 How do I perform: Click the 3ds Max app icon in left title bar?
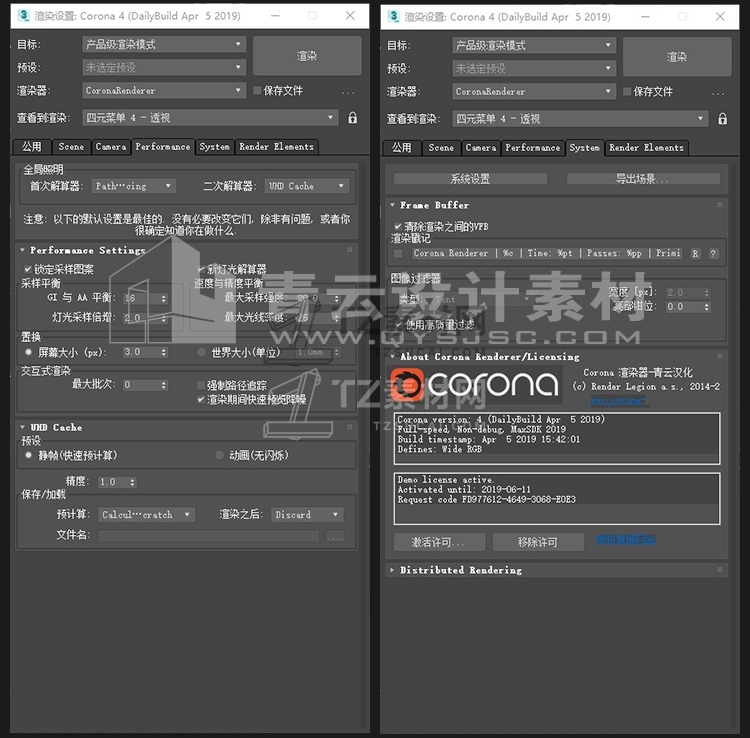pyautogui.click(x=23, y=15)
